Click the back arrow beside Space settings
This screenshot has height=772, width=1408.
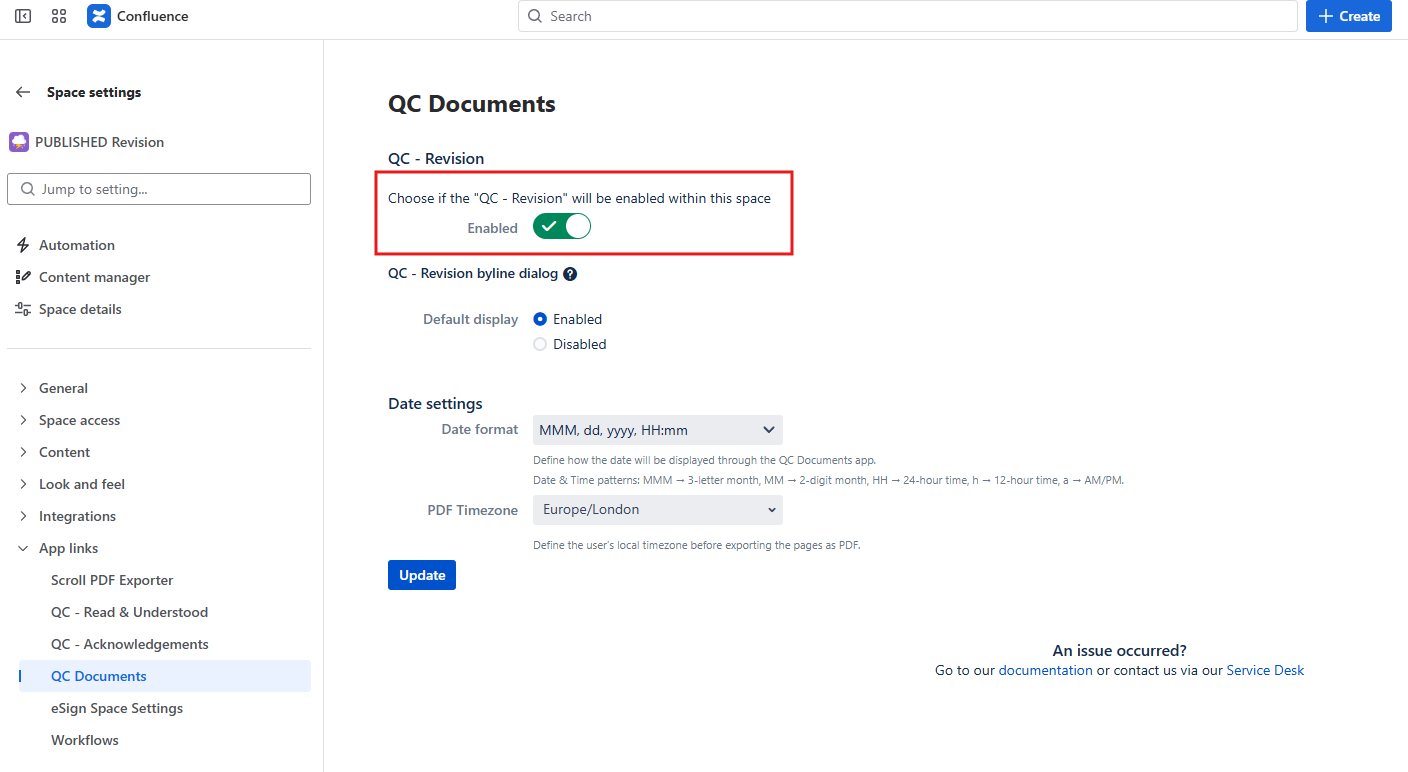tap(23, 92)
